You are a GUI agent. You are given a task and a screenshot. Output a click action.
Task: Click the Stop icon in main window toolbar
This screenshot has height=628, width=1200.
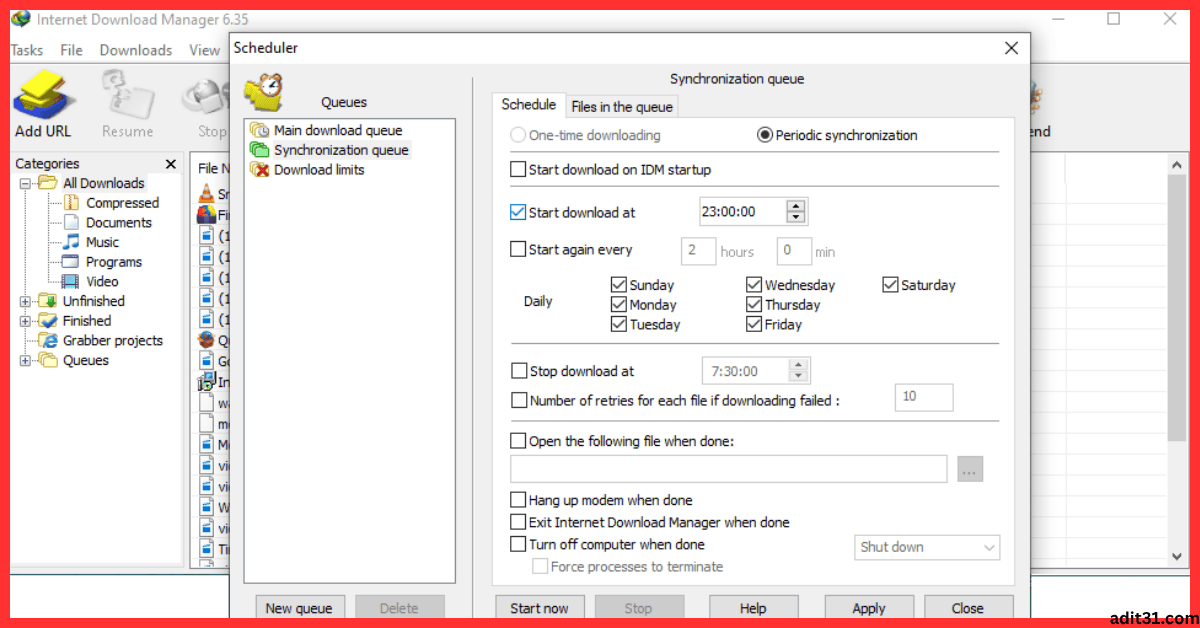coord(207,98)
